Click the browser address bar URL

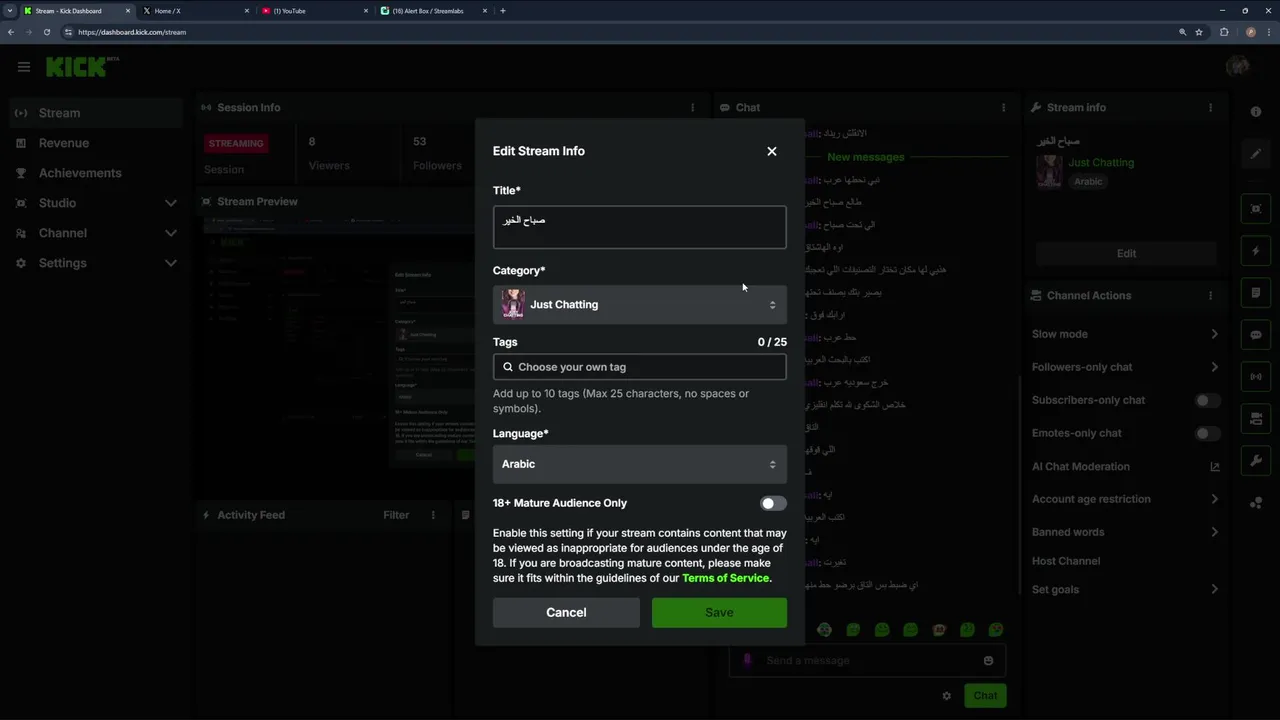(x=132, y=32)
